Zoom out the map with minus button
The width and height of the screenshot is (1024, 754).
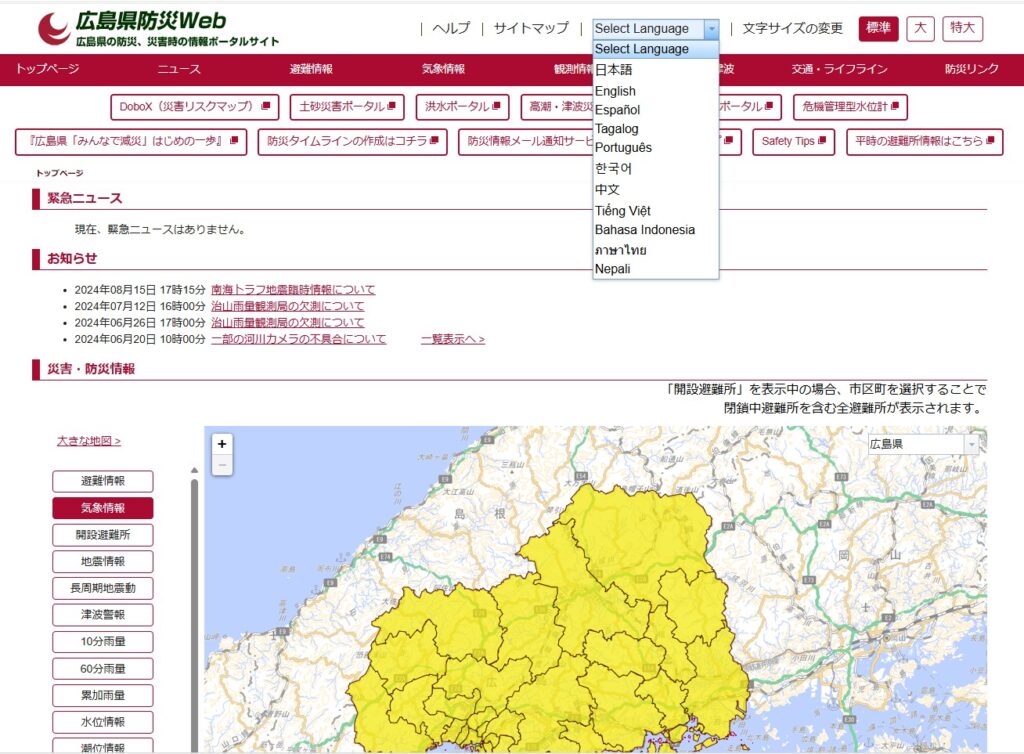click(x=222, y=465)
